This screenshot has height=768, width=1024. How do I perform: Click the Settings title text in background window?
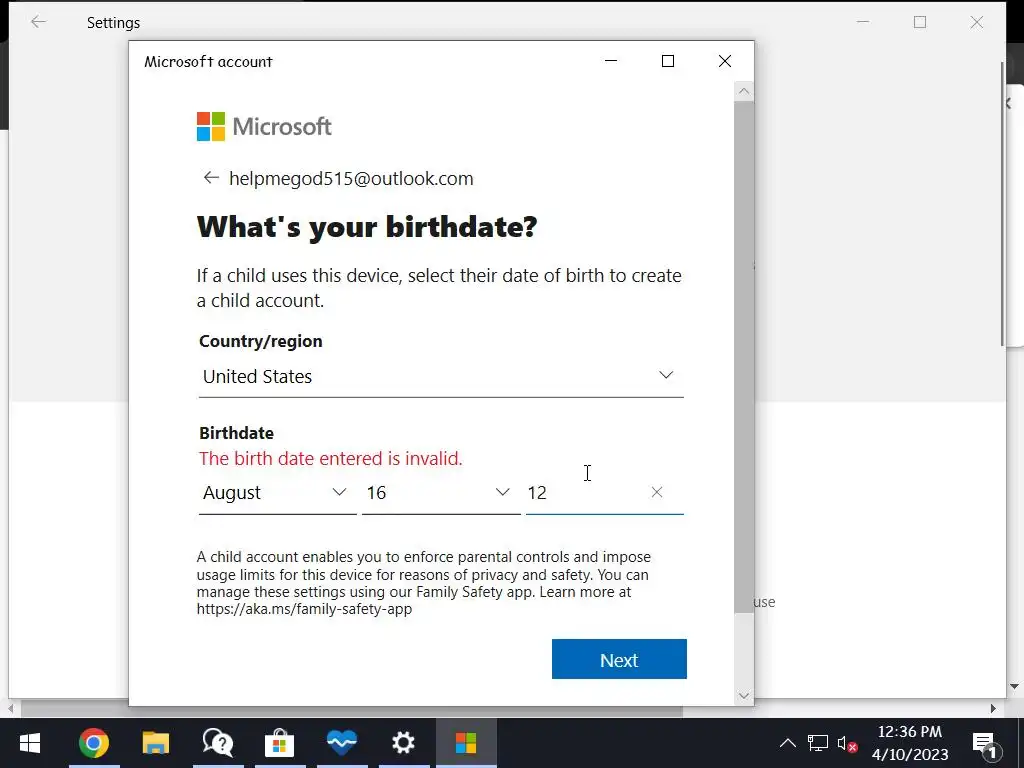114,23
